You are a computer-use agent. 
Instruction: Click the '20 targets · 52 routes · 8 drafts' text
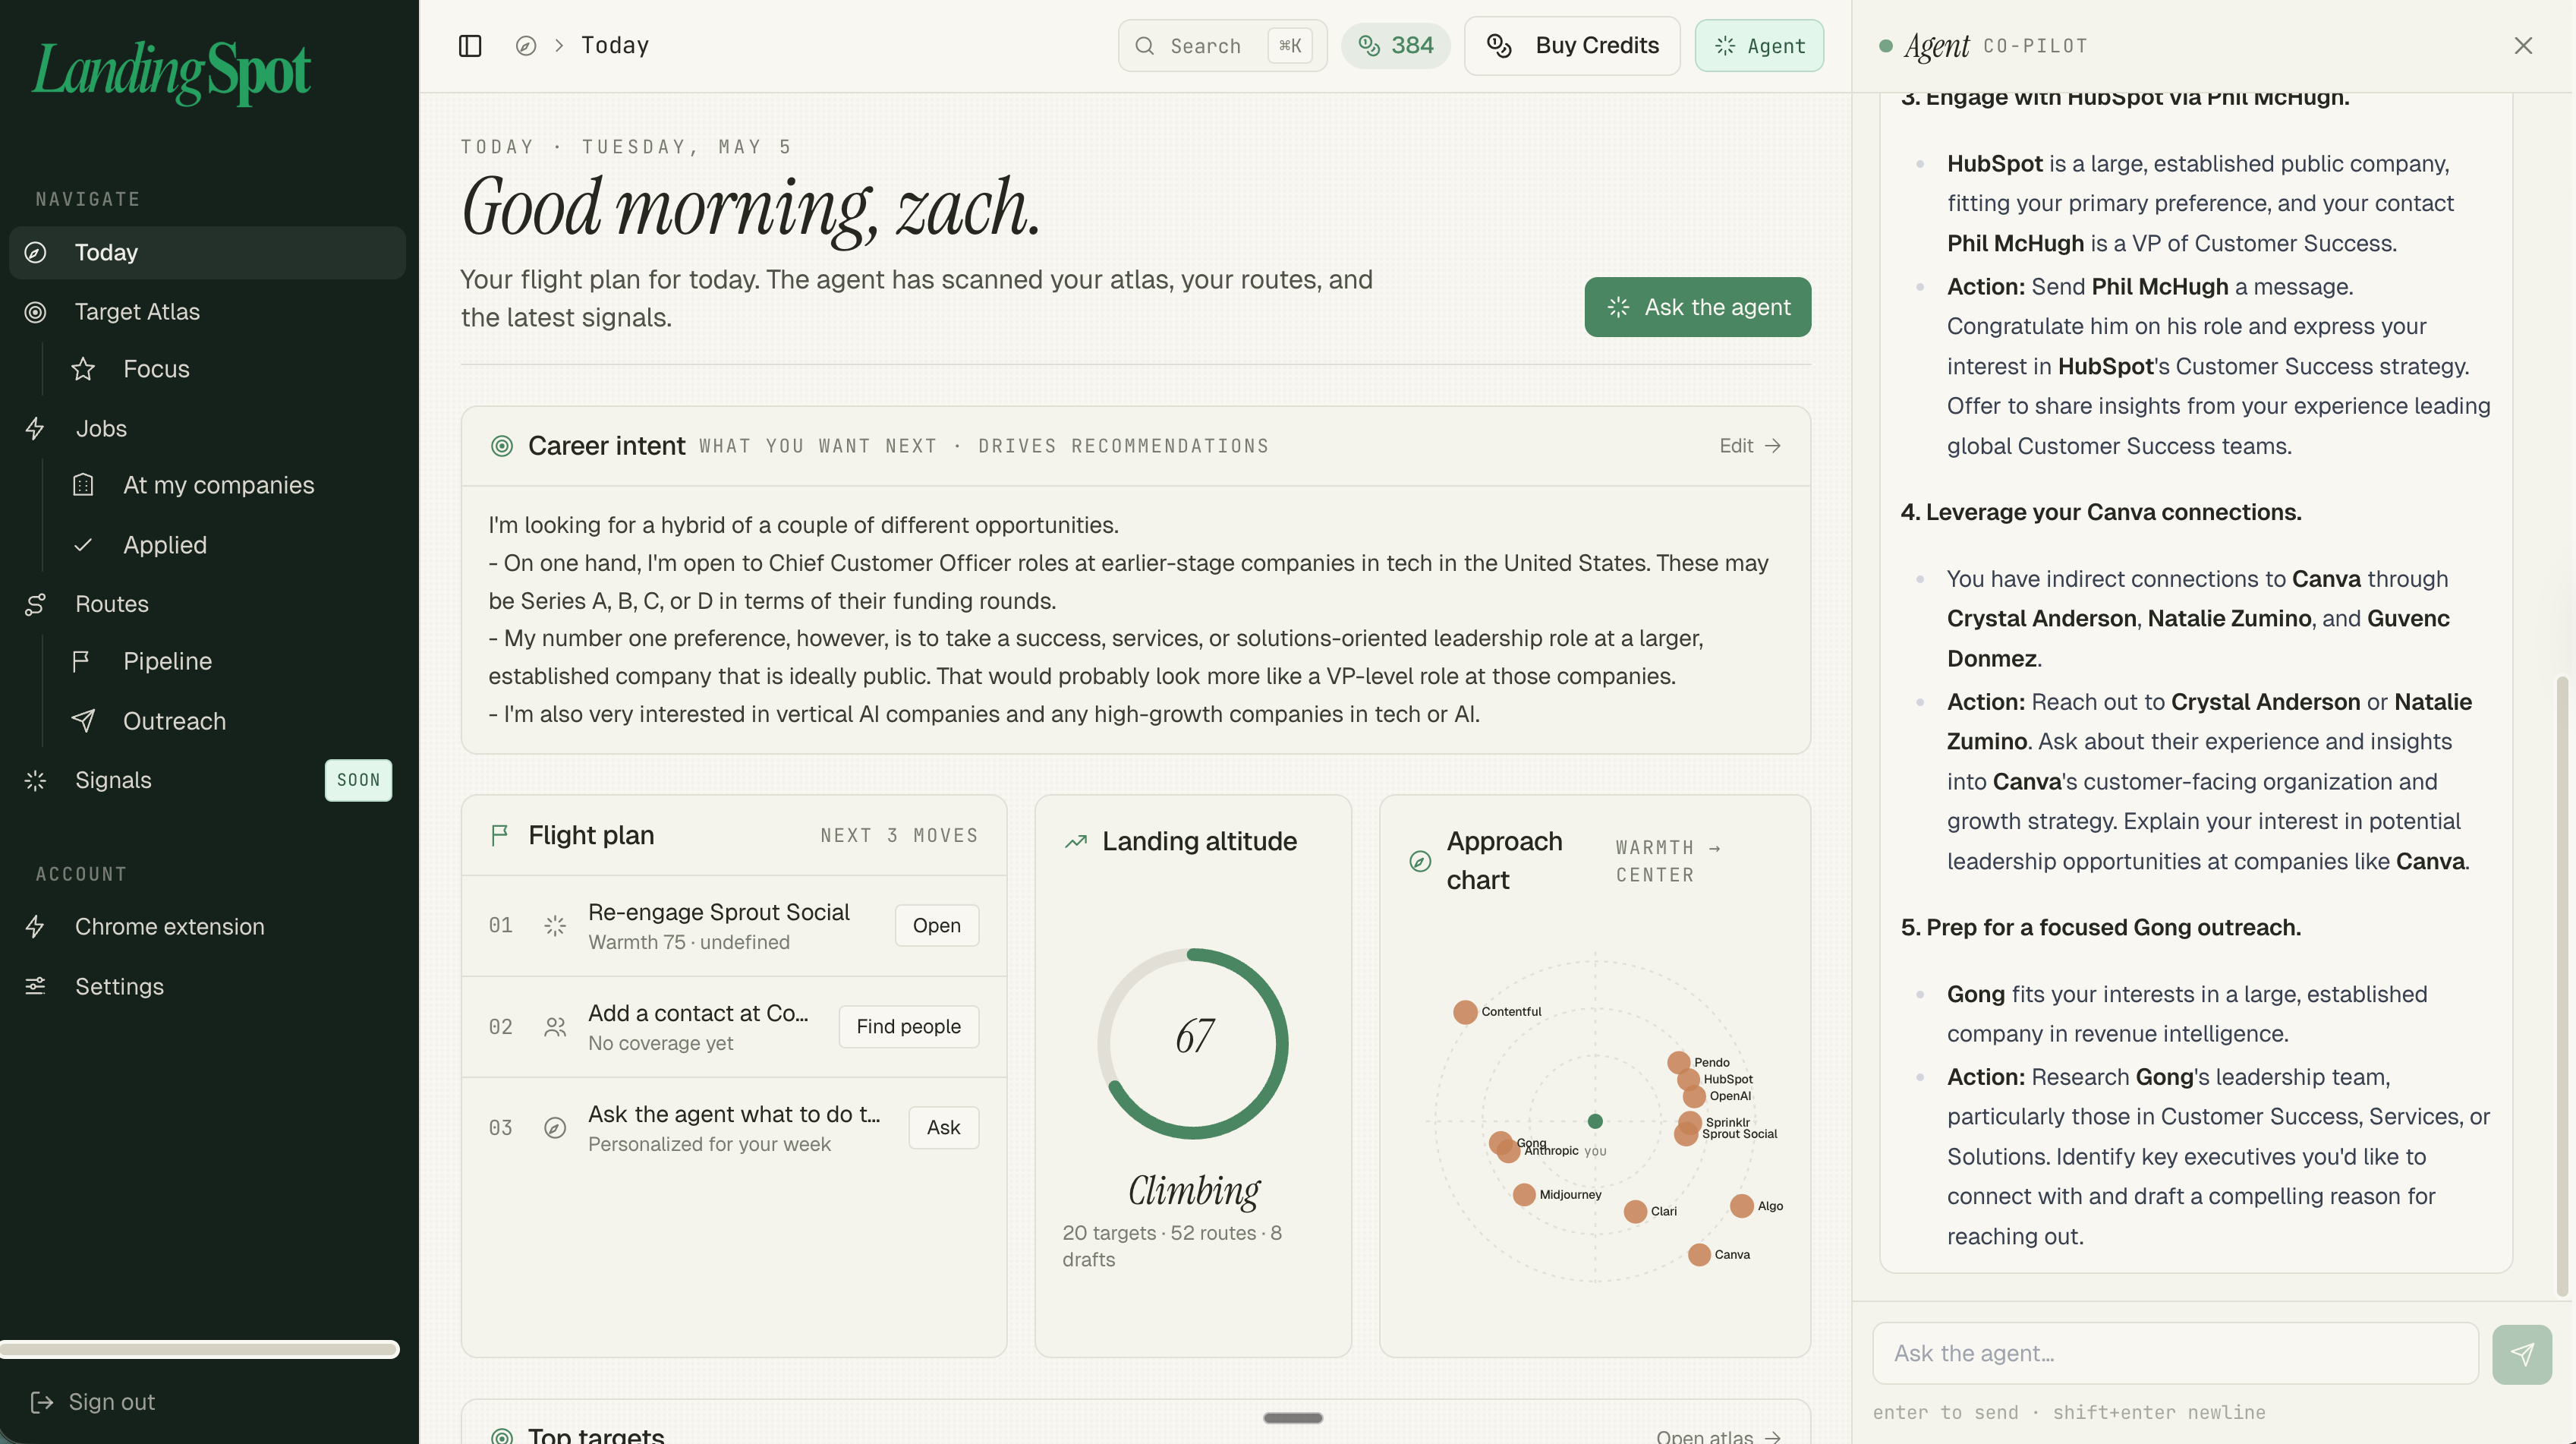(x=1172, y=1246)
